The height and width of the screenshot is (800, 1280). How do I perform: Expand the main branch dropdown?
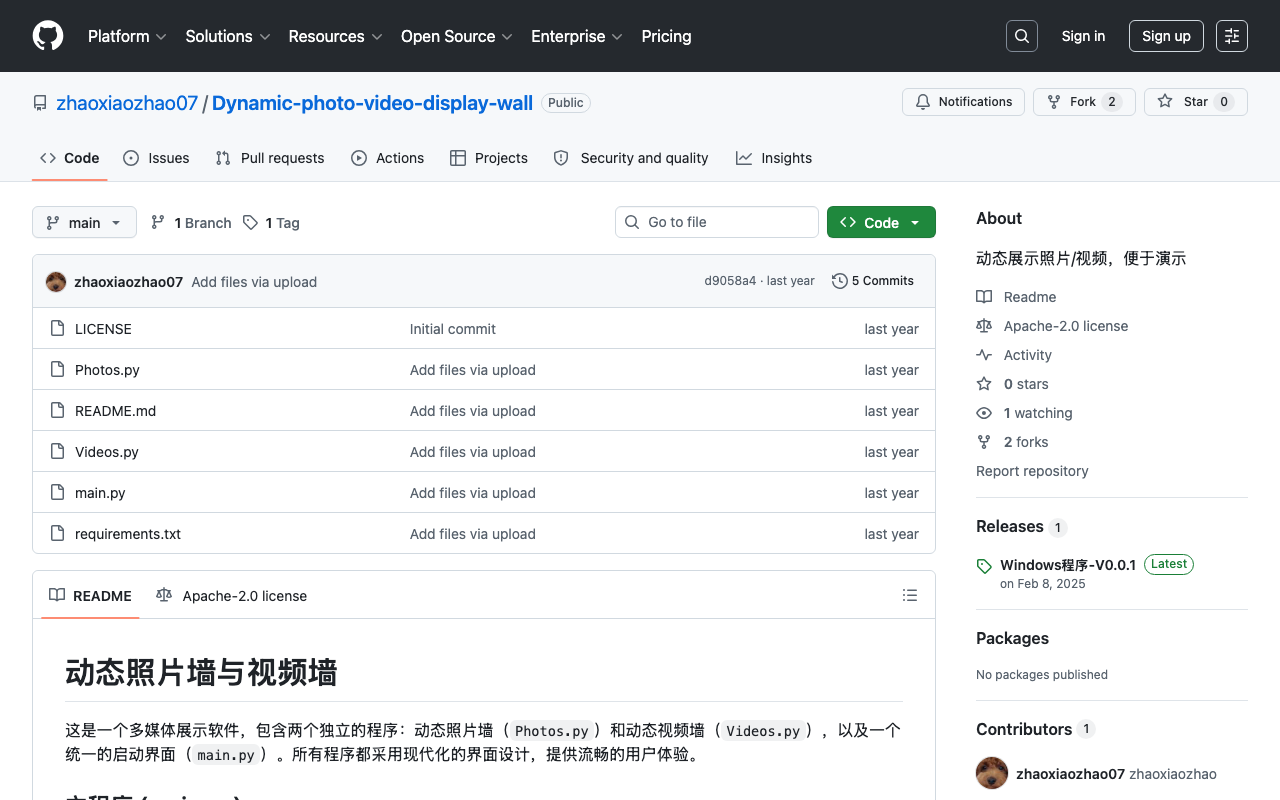(84, 222)
